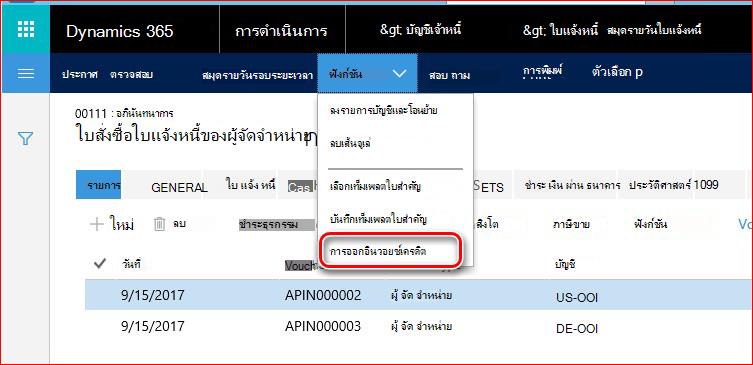
Task: Switch to the ประวัติศาสตร์ 1099 tab
Action: [x=673, y=184]
